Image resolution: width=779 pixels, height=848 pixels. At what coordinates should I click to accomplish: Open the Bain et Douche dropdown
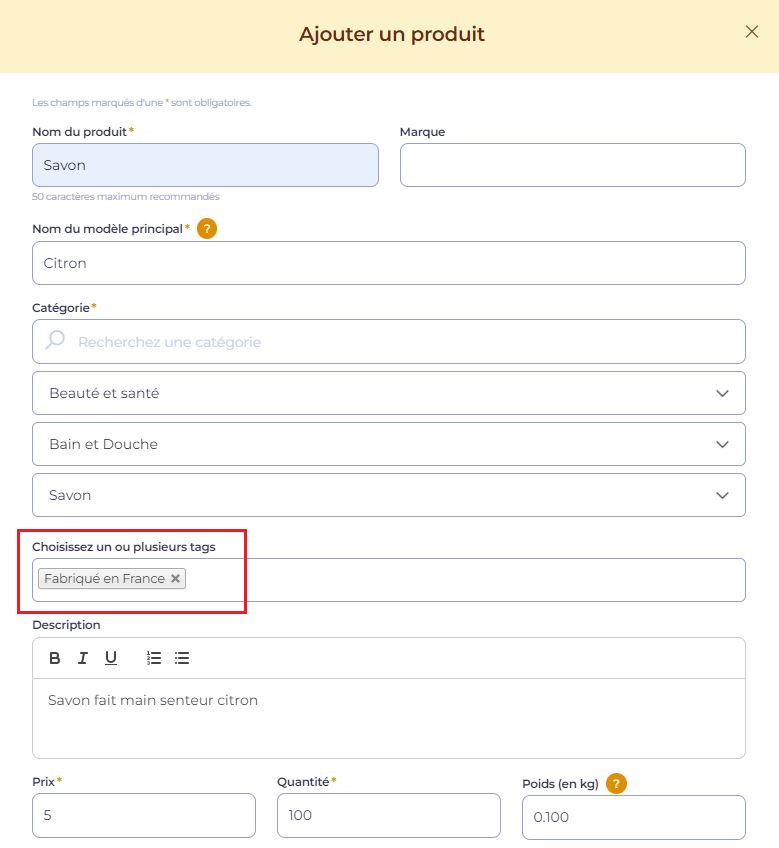[389, 444]
